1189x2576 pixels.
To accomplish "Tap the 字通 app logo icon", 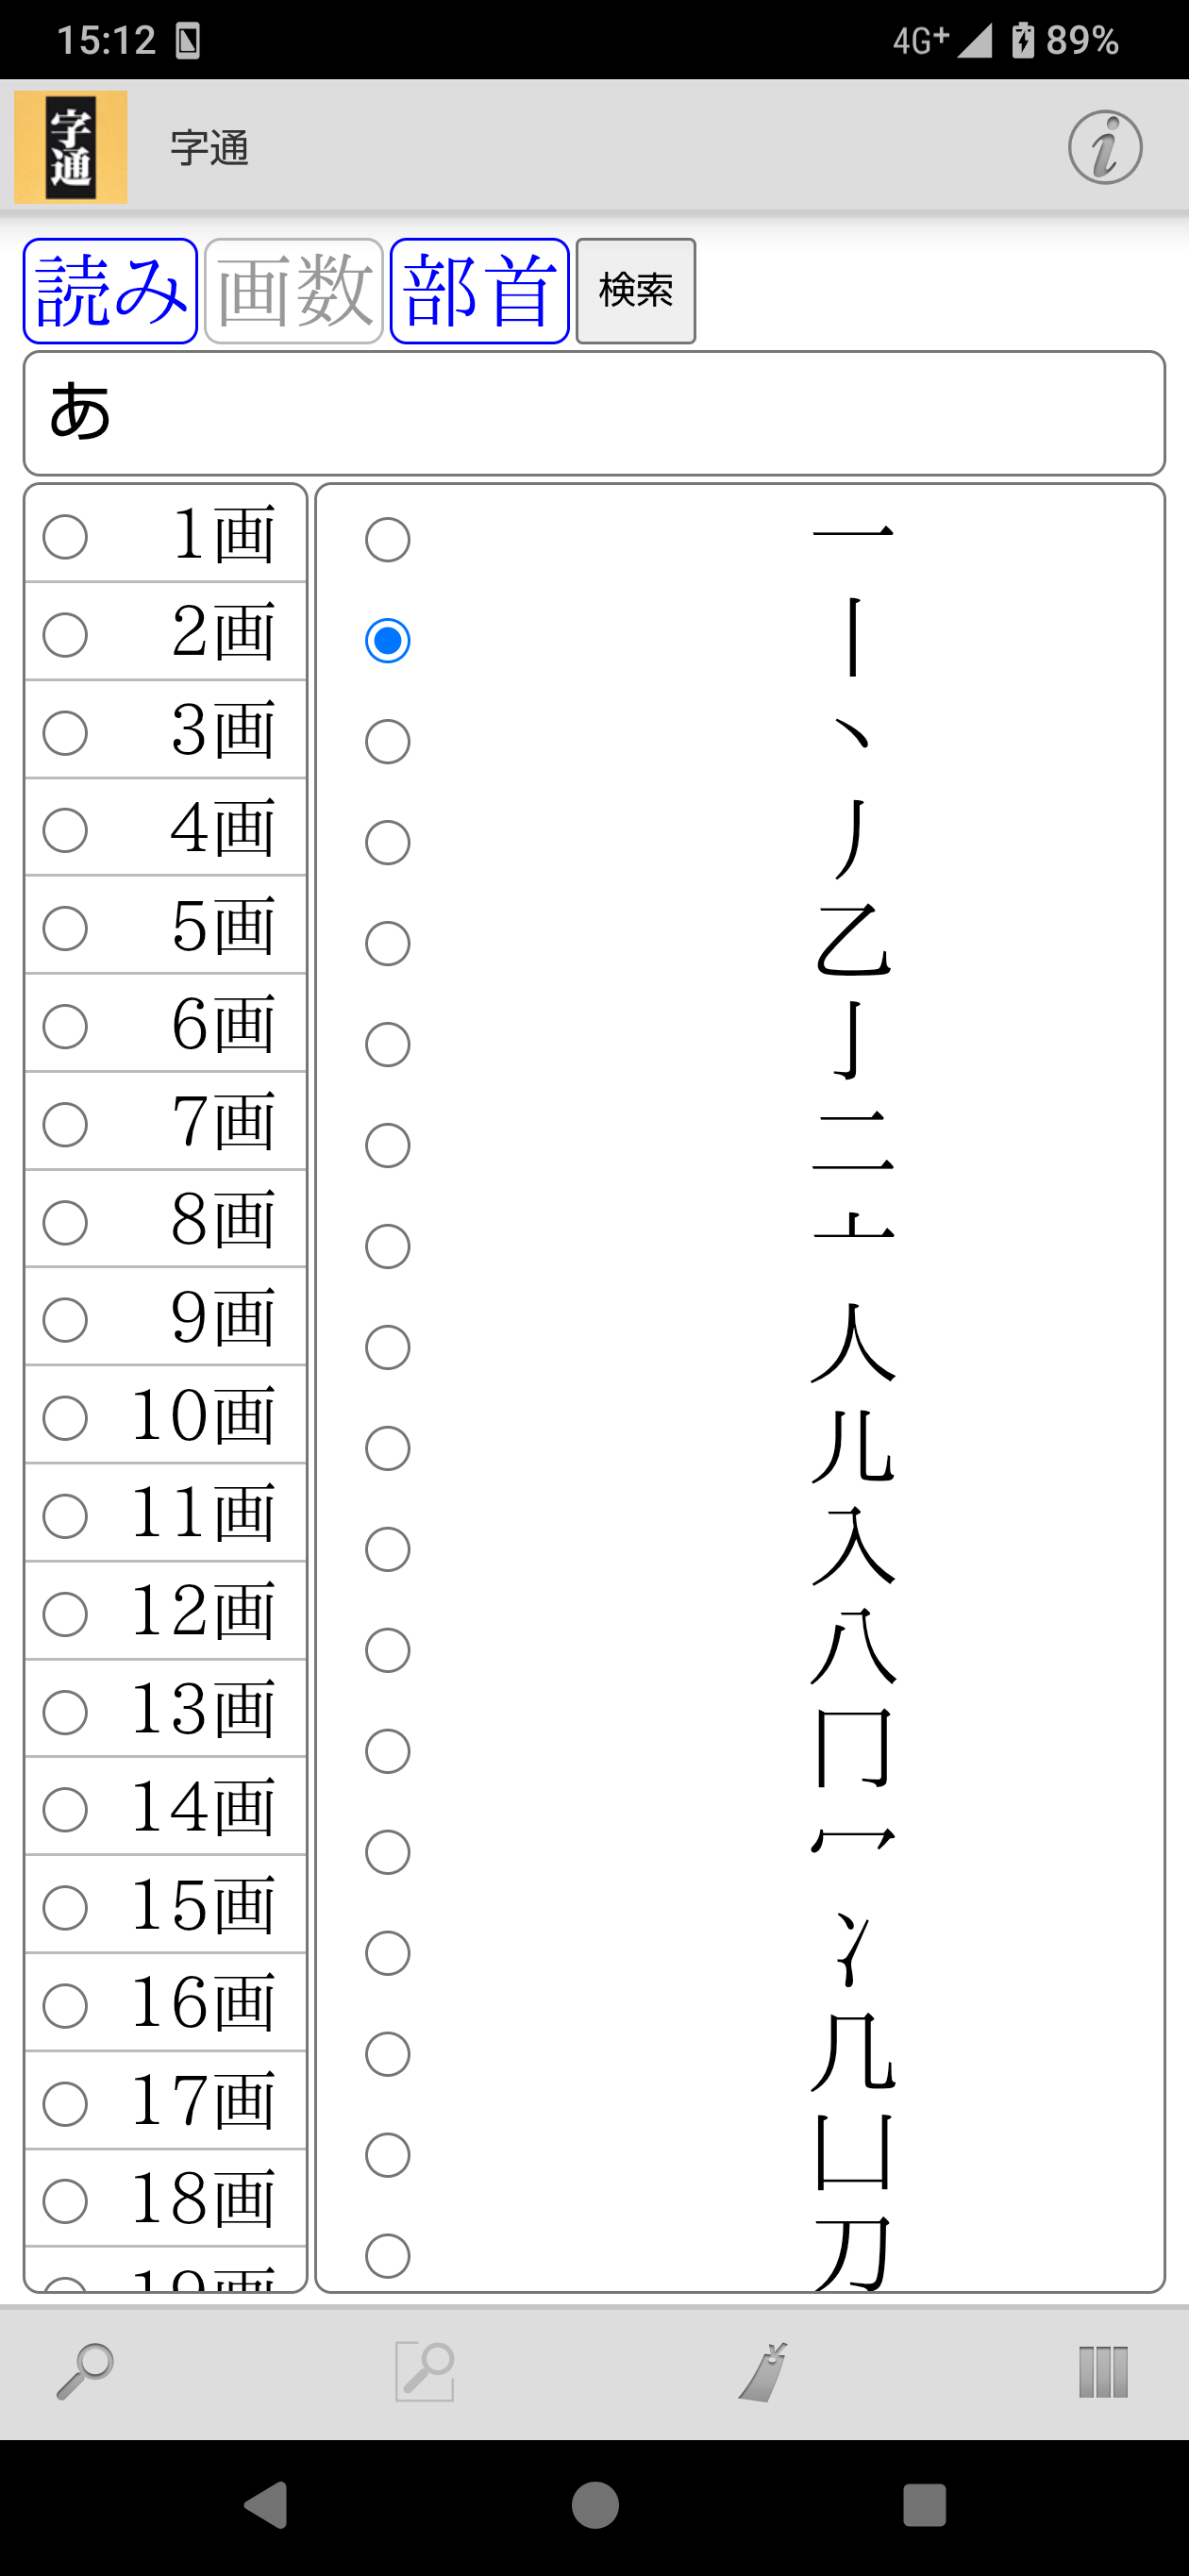I will (71, 148).
